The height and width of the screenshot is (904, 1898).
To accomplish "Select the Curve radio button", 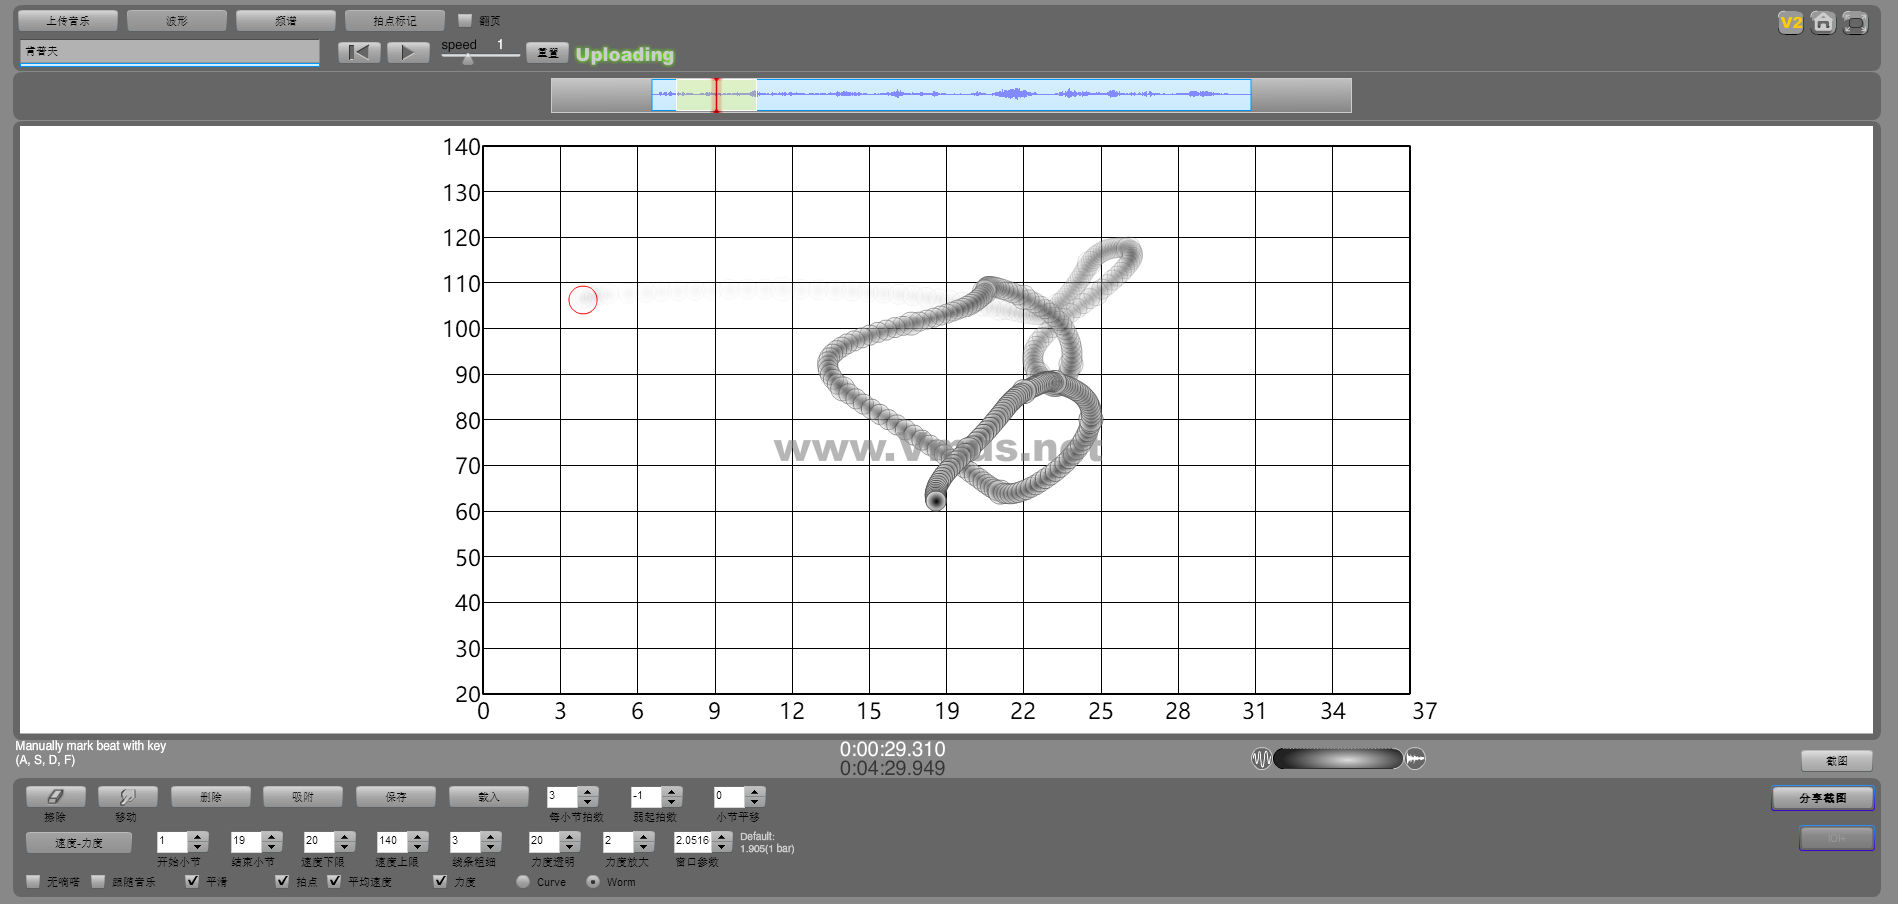I will (x=523, y=882).
